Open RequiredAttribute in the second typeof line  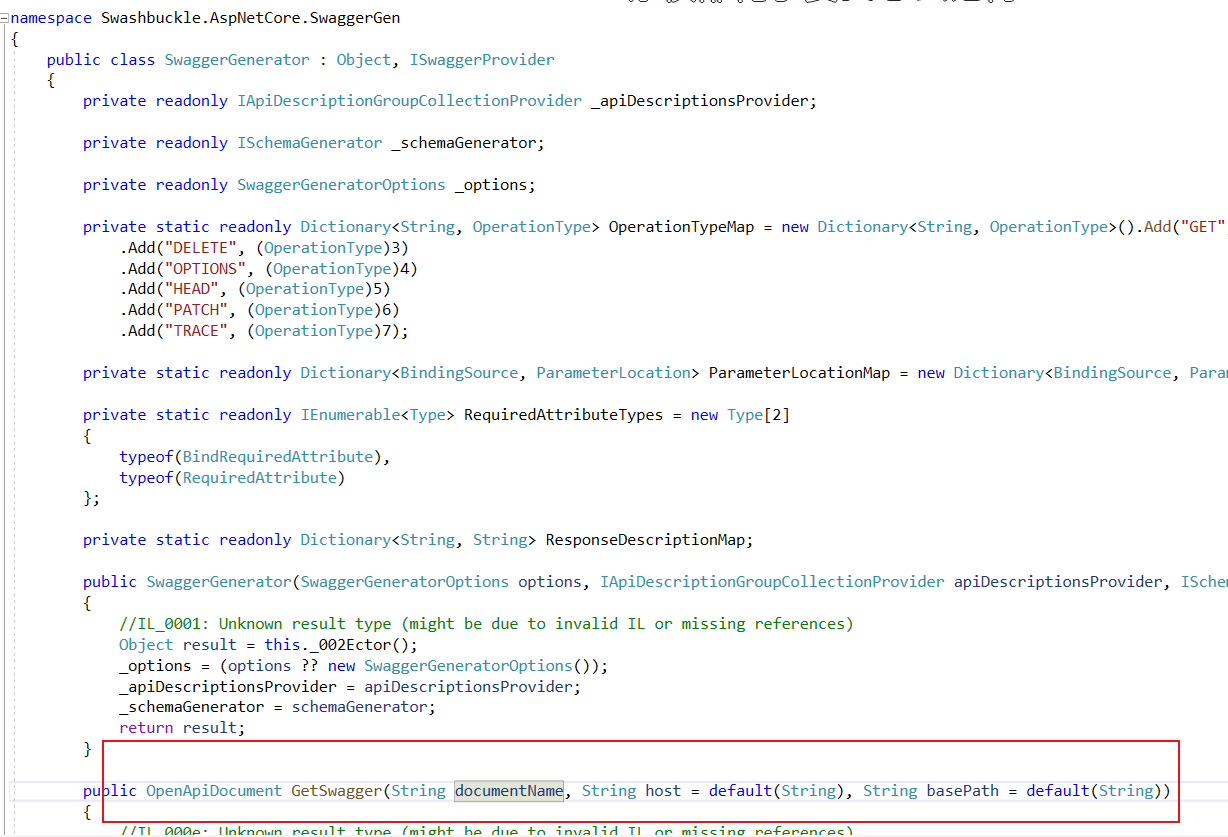coord(259,477)
